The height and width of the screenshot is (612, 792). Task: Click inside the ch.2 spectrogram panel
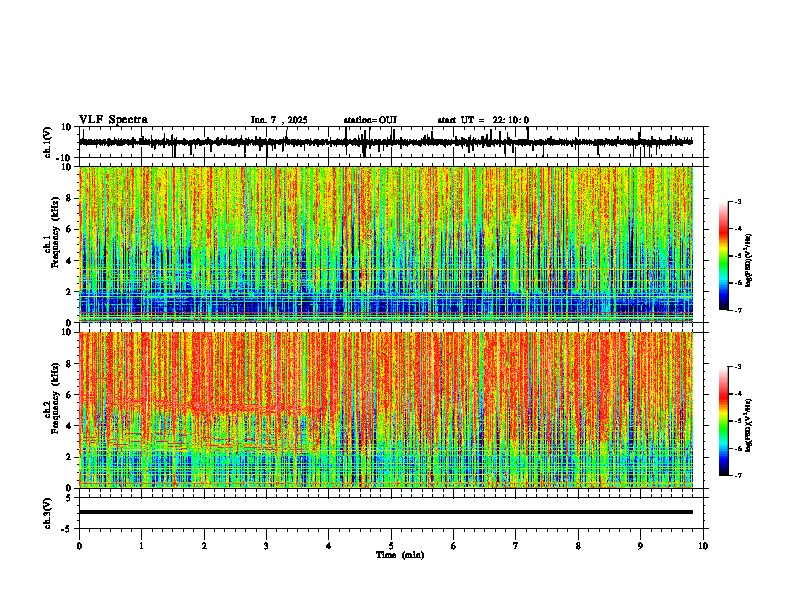(x=386, y=410)
